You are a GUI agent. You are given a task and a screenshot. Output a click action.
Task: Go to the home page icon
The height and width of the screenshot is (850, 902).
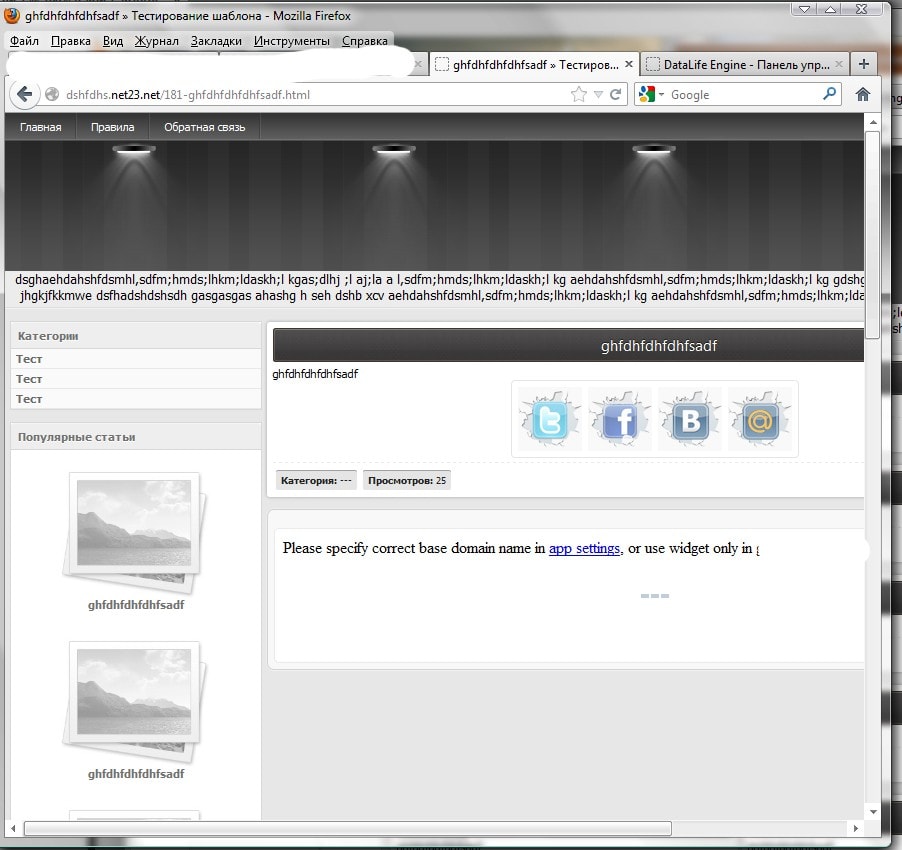[x=863, y=94]
